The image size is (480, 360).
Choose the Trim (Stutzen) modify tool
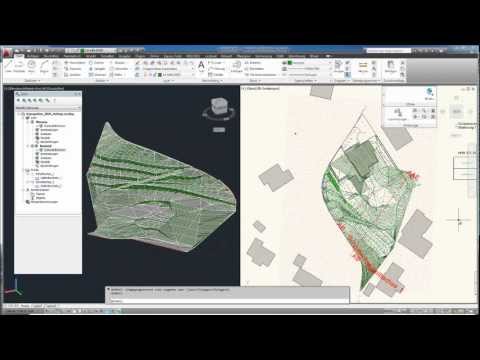[117, 63]
